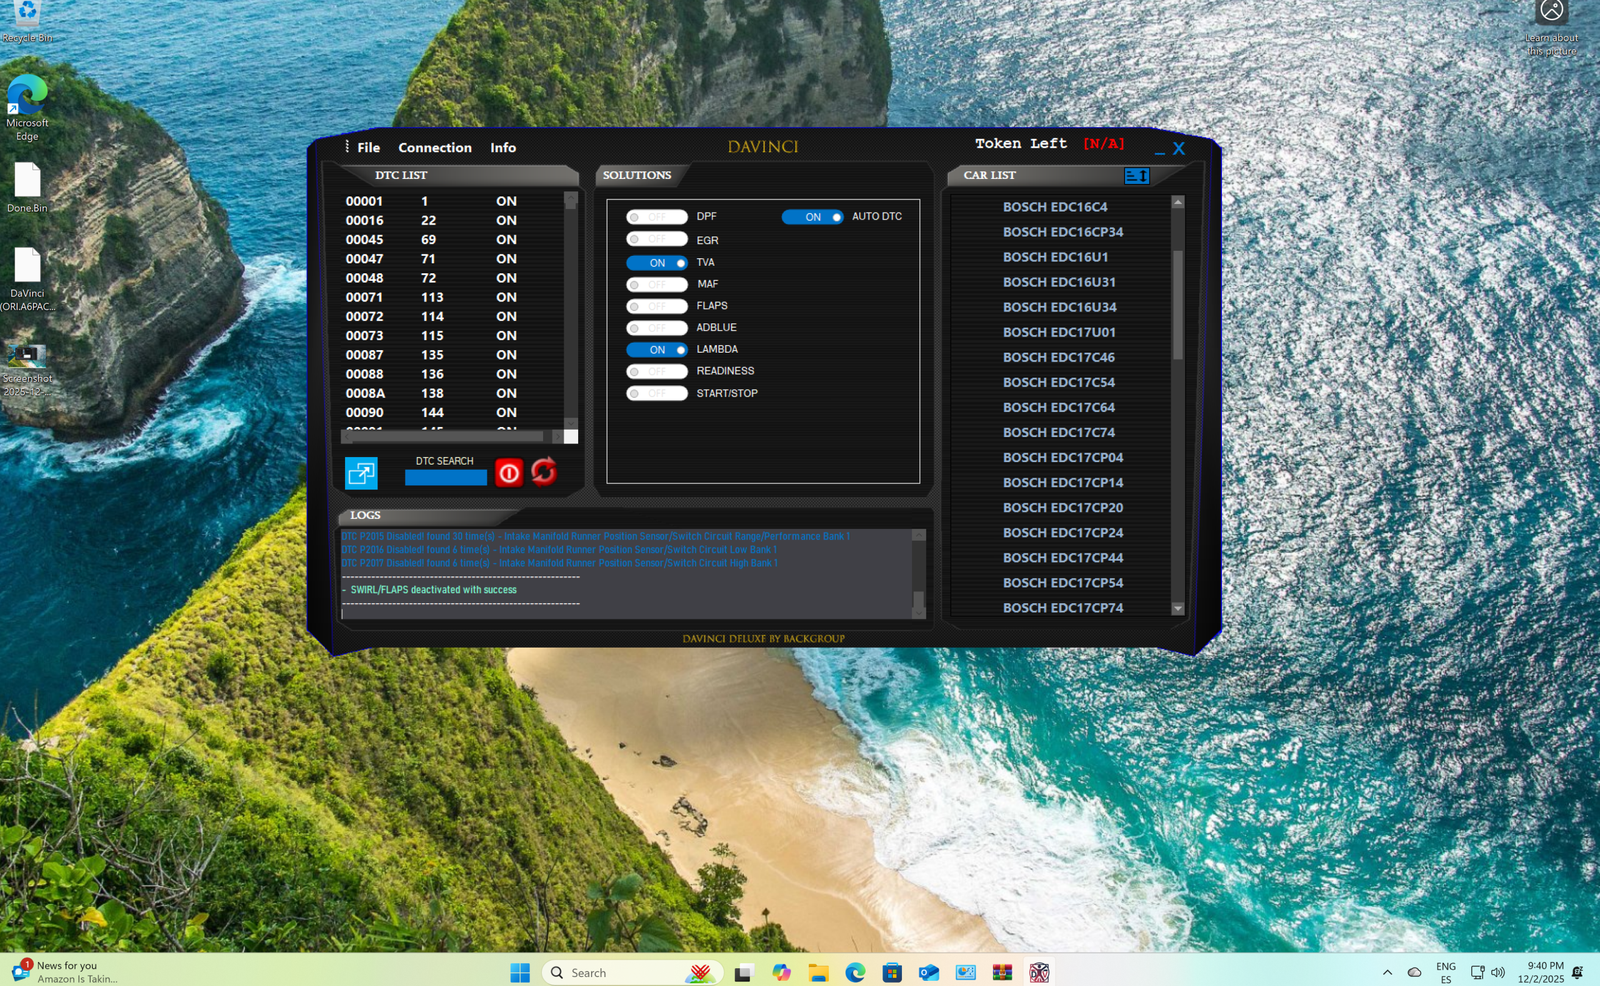Click the red circular refresh arrows icon

(544, 471)
